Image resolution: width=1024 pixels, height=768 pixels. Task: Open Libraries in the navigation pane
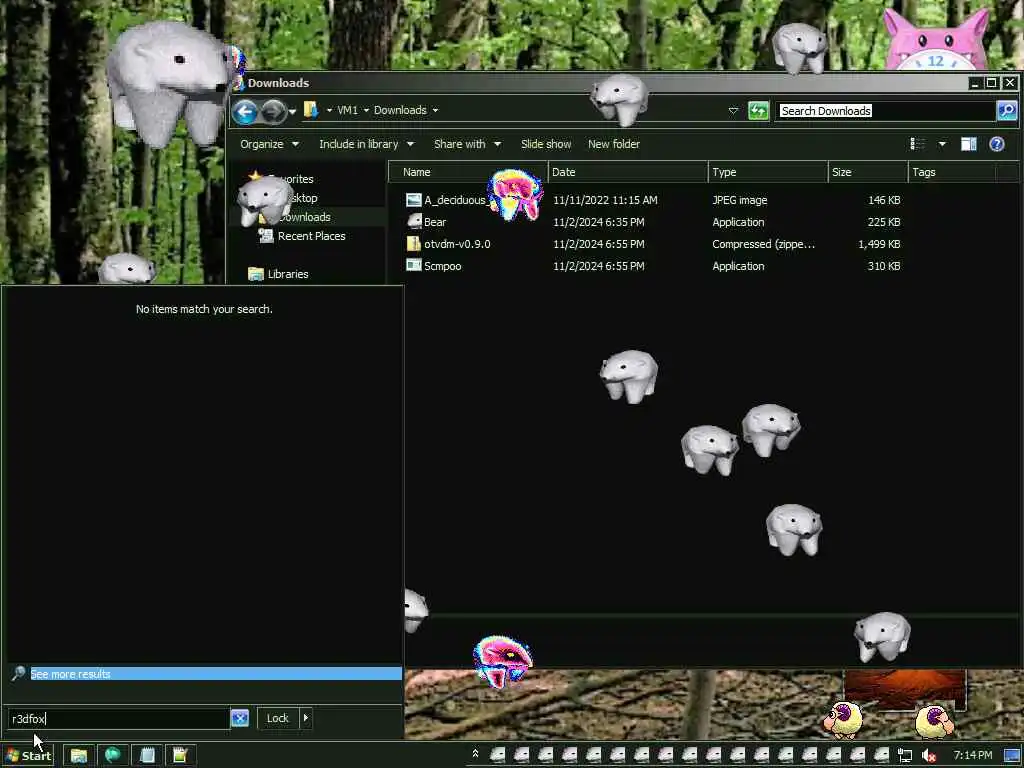[x=287, y=274]
